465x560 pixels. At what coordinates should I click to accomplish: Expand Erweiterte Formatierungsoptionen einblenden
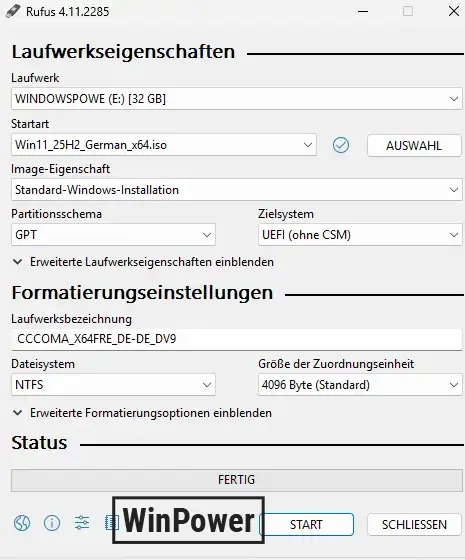click(x=142, y=413)
